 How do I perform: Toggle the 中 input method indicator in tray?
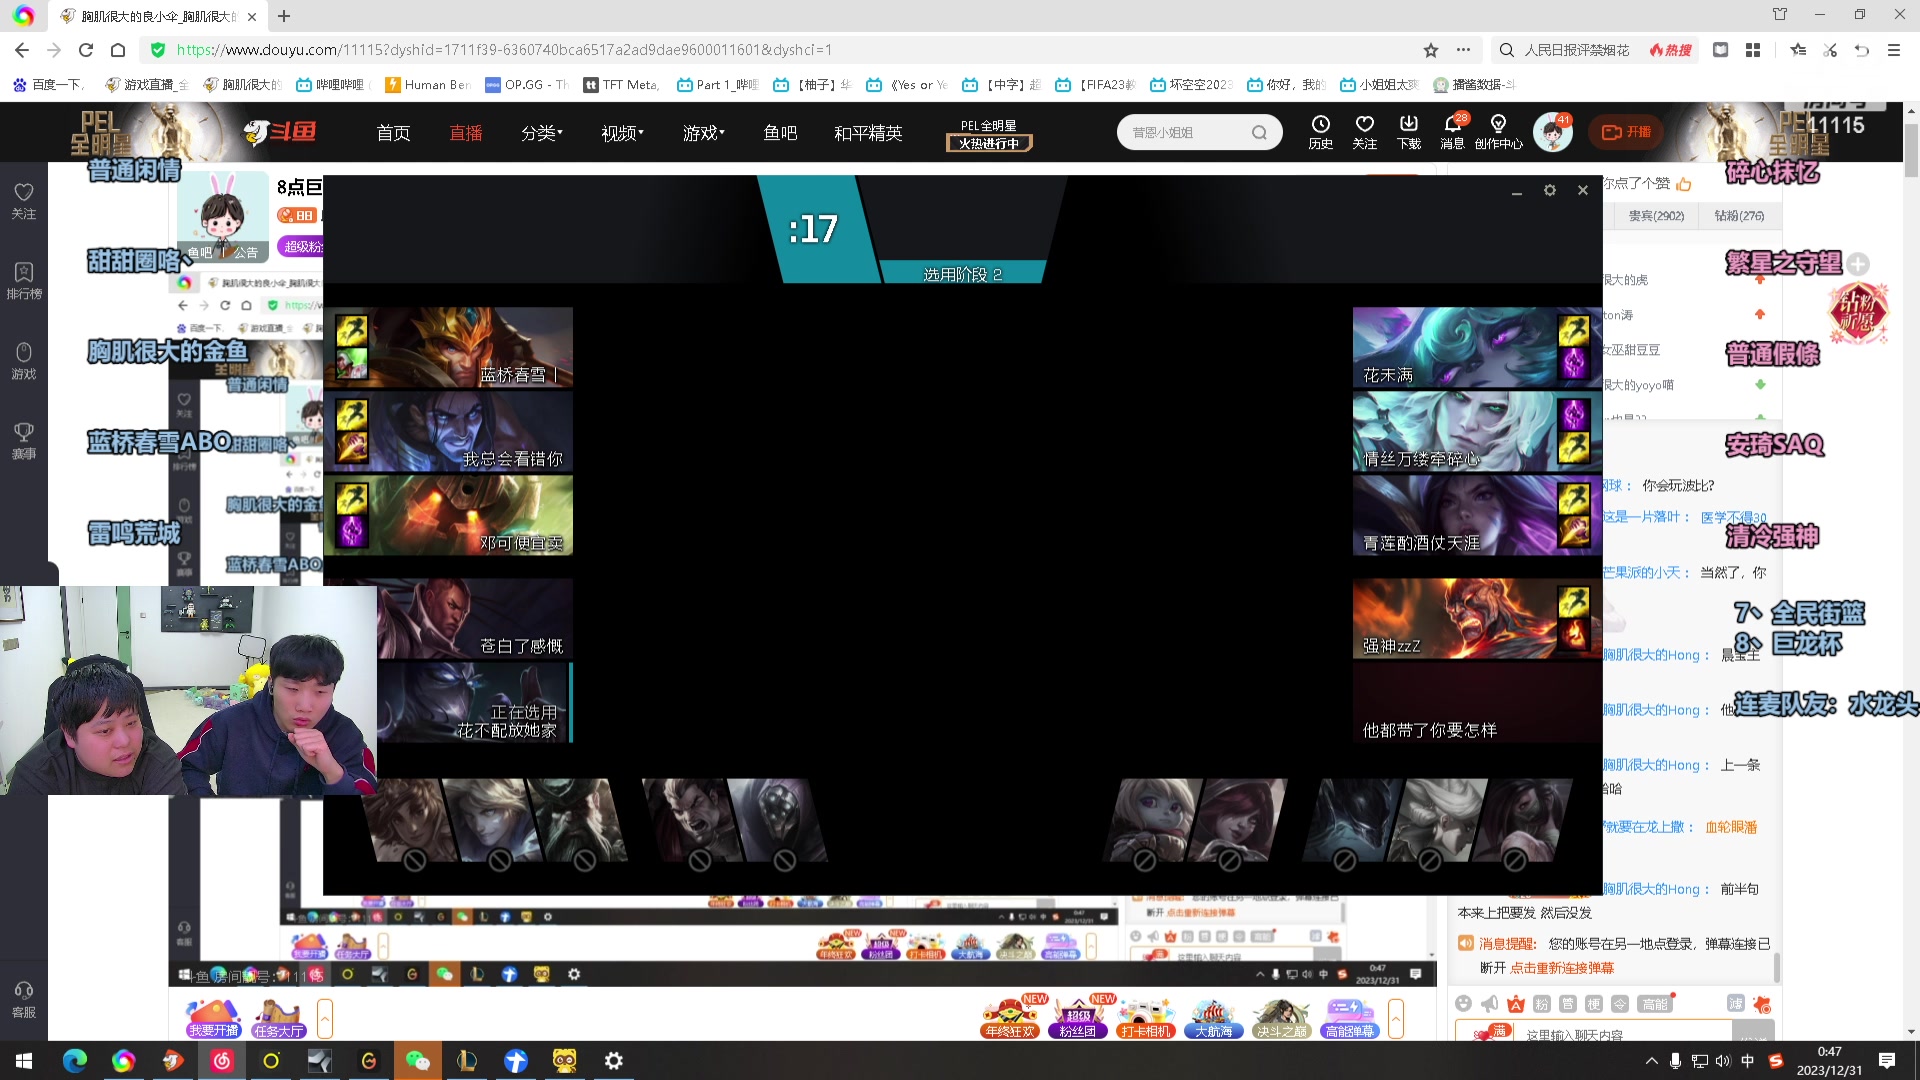coord(1748,1061)
